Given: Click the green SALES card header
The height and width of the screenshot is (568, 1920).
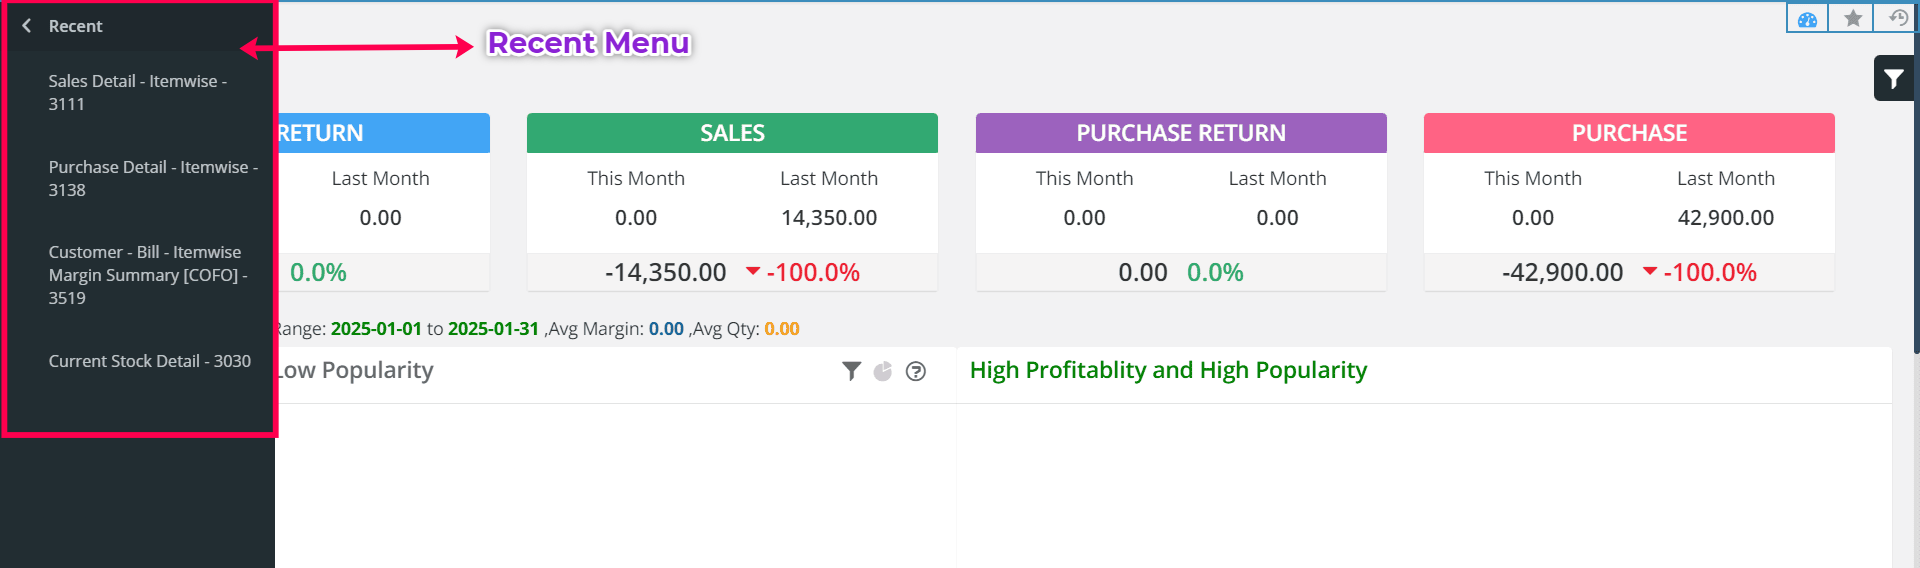Looking at the screenshot, I should pyautogui.click(x=732, y=133).
